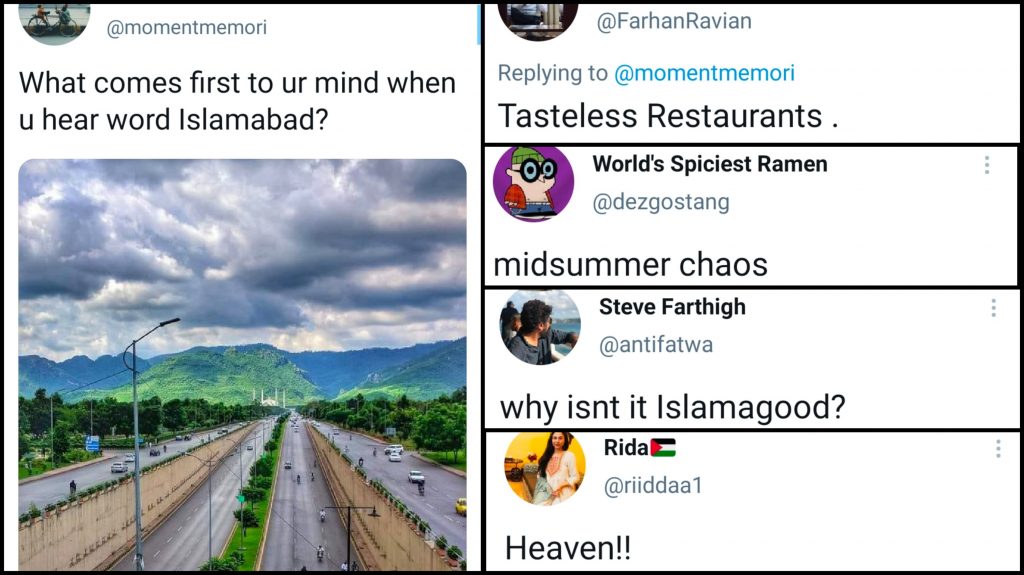Click the original tweet handle @momentmemori
Viewport: 1024px width, 575px height.
(x=187, y=27)
